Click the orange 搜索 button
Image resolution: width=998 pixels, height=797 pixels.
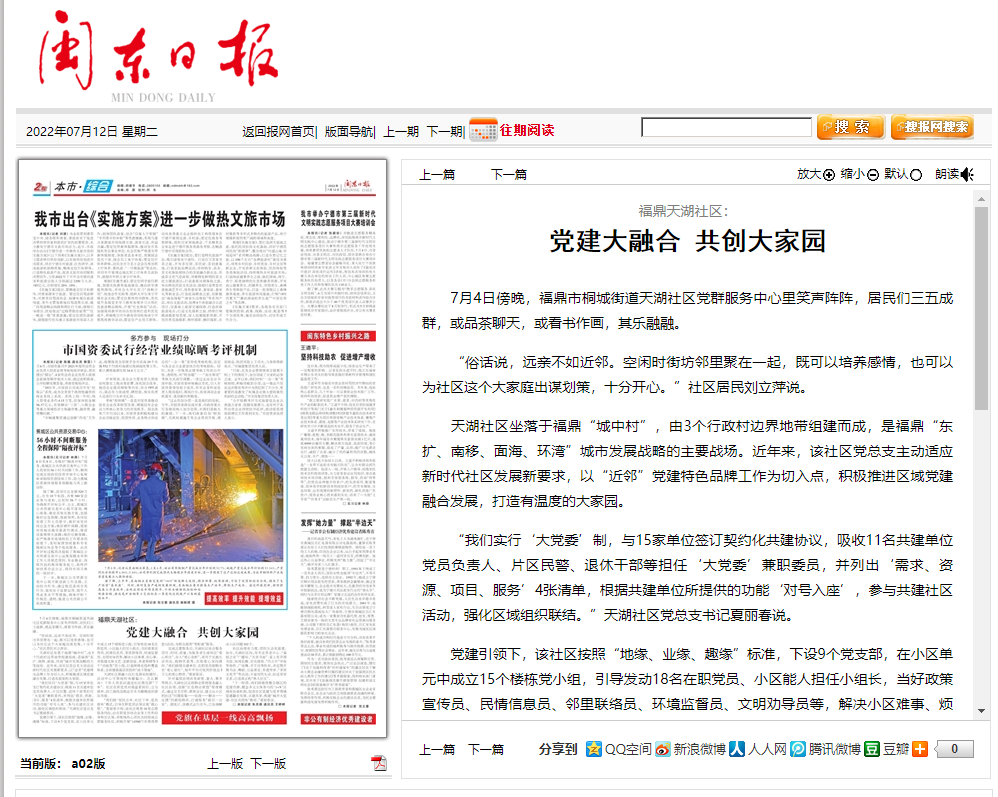pos(850,127)
